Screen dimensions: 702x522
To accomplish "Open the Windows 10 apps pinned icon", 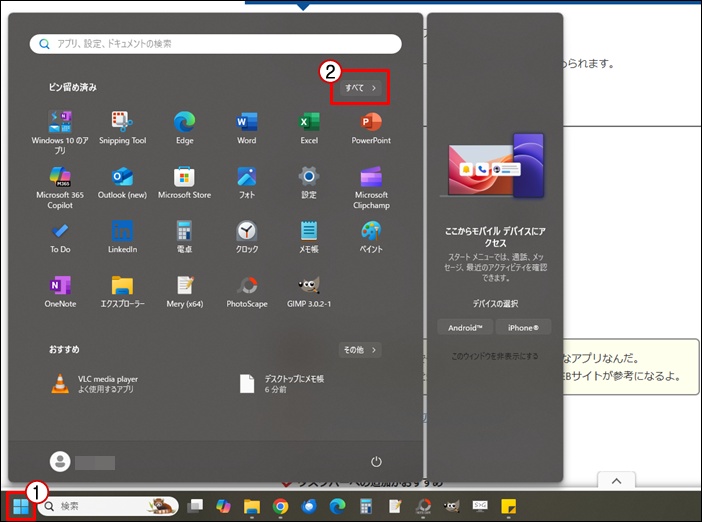I will pyautogui.click(x=60, y=132).
